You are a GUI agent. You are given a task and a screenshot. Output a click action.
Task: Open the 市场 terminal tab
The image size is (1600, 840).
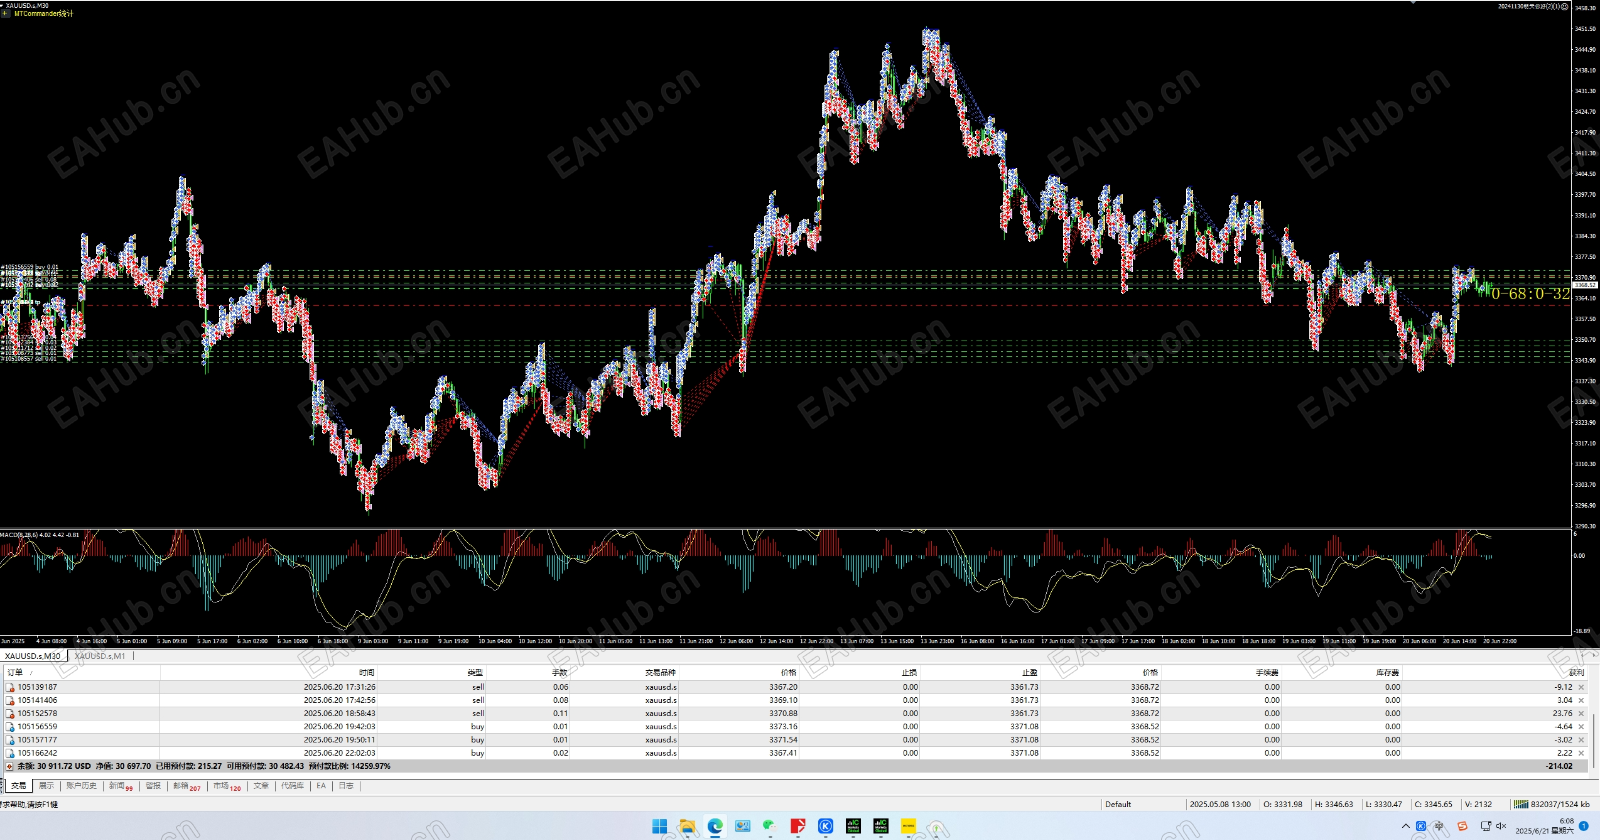[x=226, y=786]
